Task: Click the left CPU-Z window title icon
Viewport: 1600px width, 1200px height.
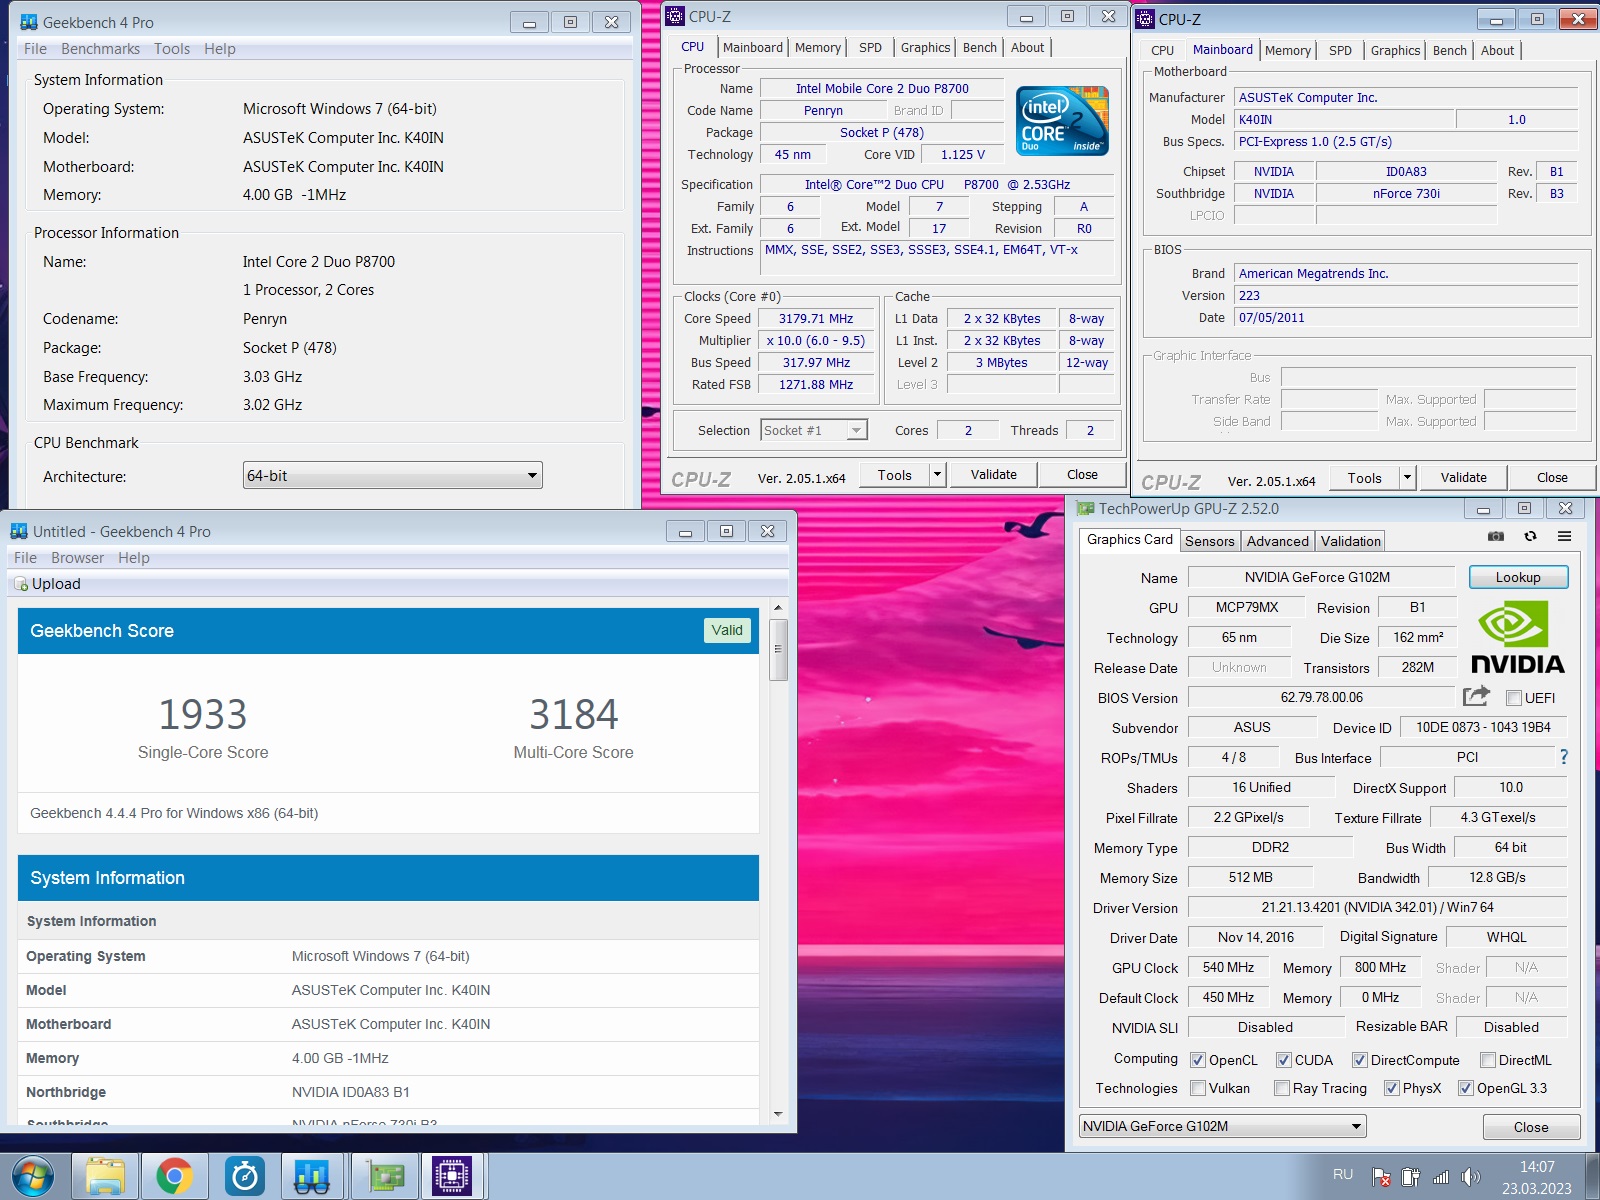Action: pyautogui.click(x=675, y=16)
